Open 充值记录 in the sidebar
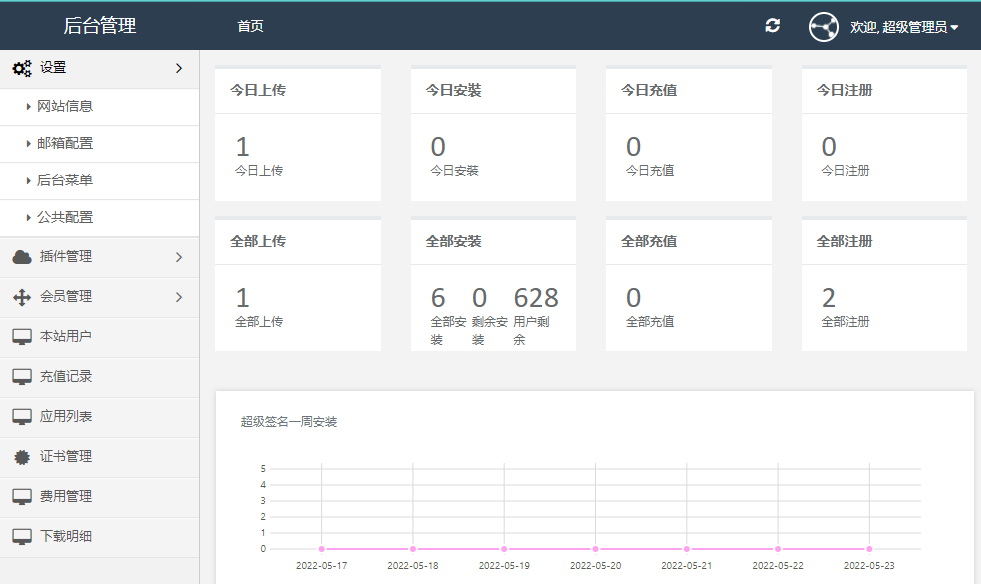981x584 pixels. point(66,377)
